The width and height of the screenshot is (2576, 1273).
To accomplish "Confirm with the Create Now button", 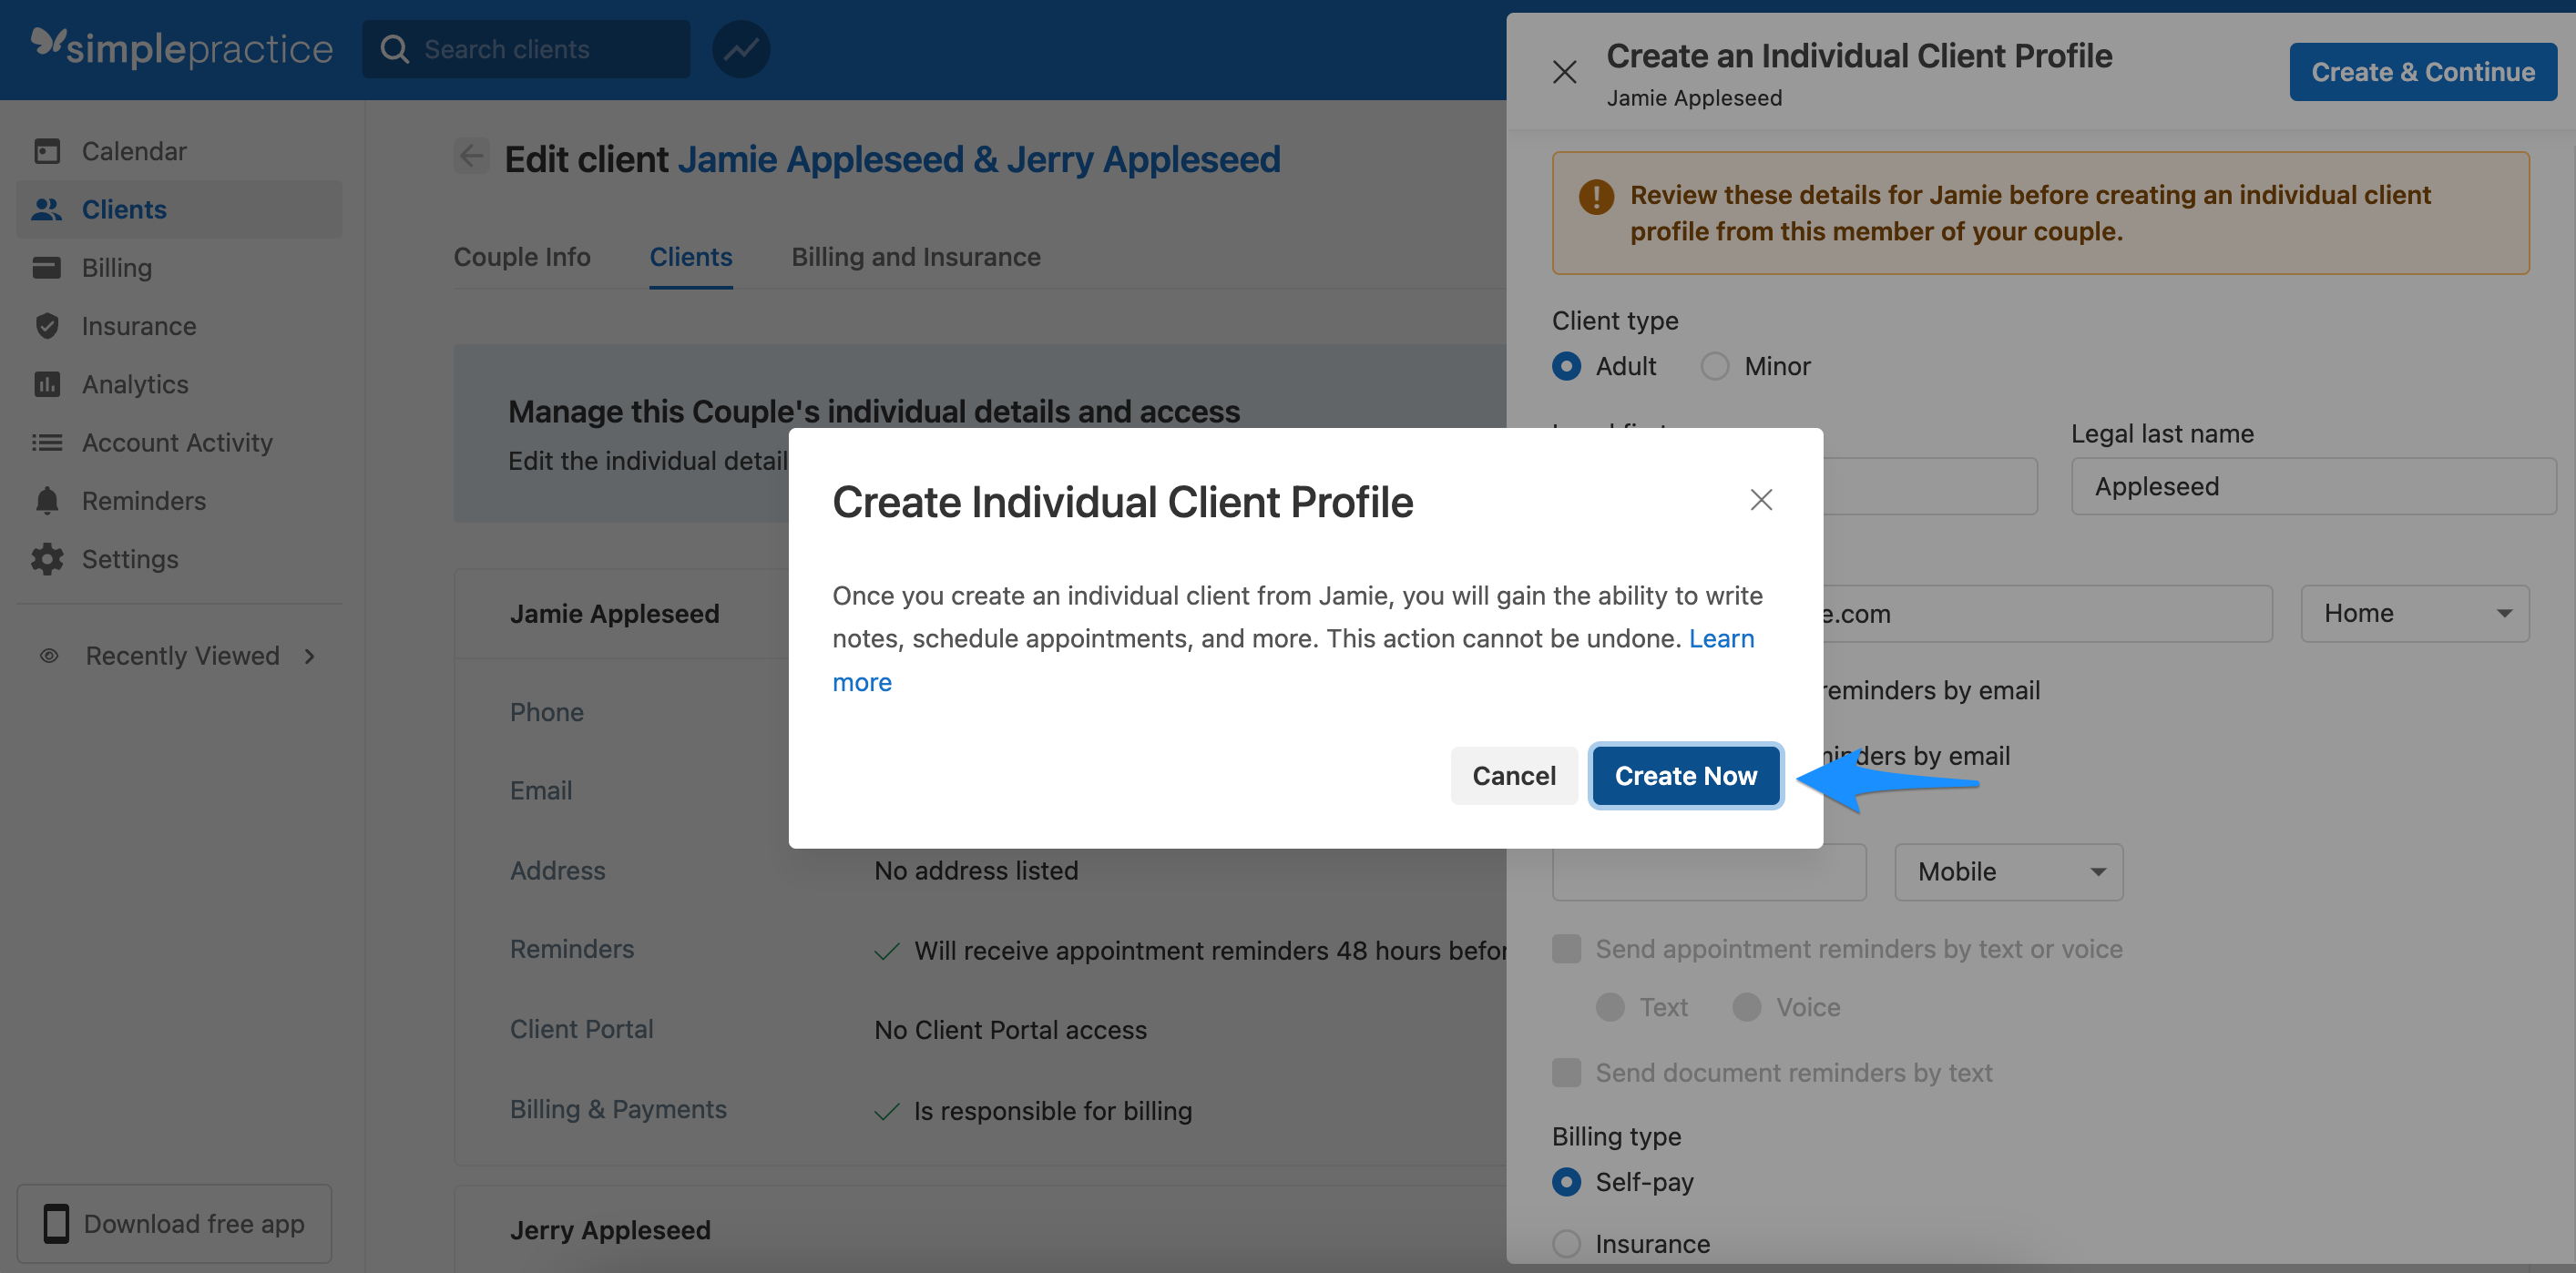I will point(1685,775).
